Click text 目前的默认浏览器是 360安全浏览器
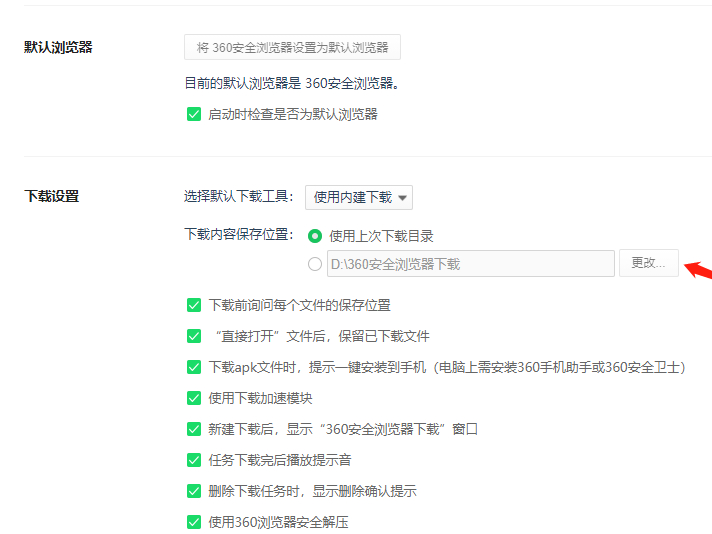Image resolution: width=712 pixels, height=534 pixels. [292, 84]
